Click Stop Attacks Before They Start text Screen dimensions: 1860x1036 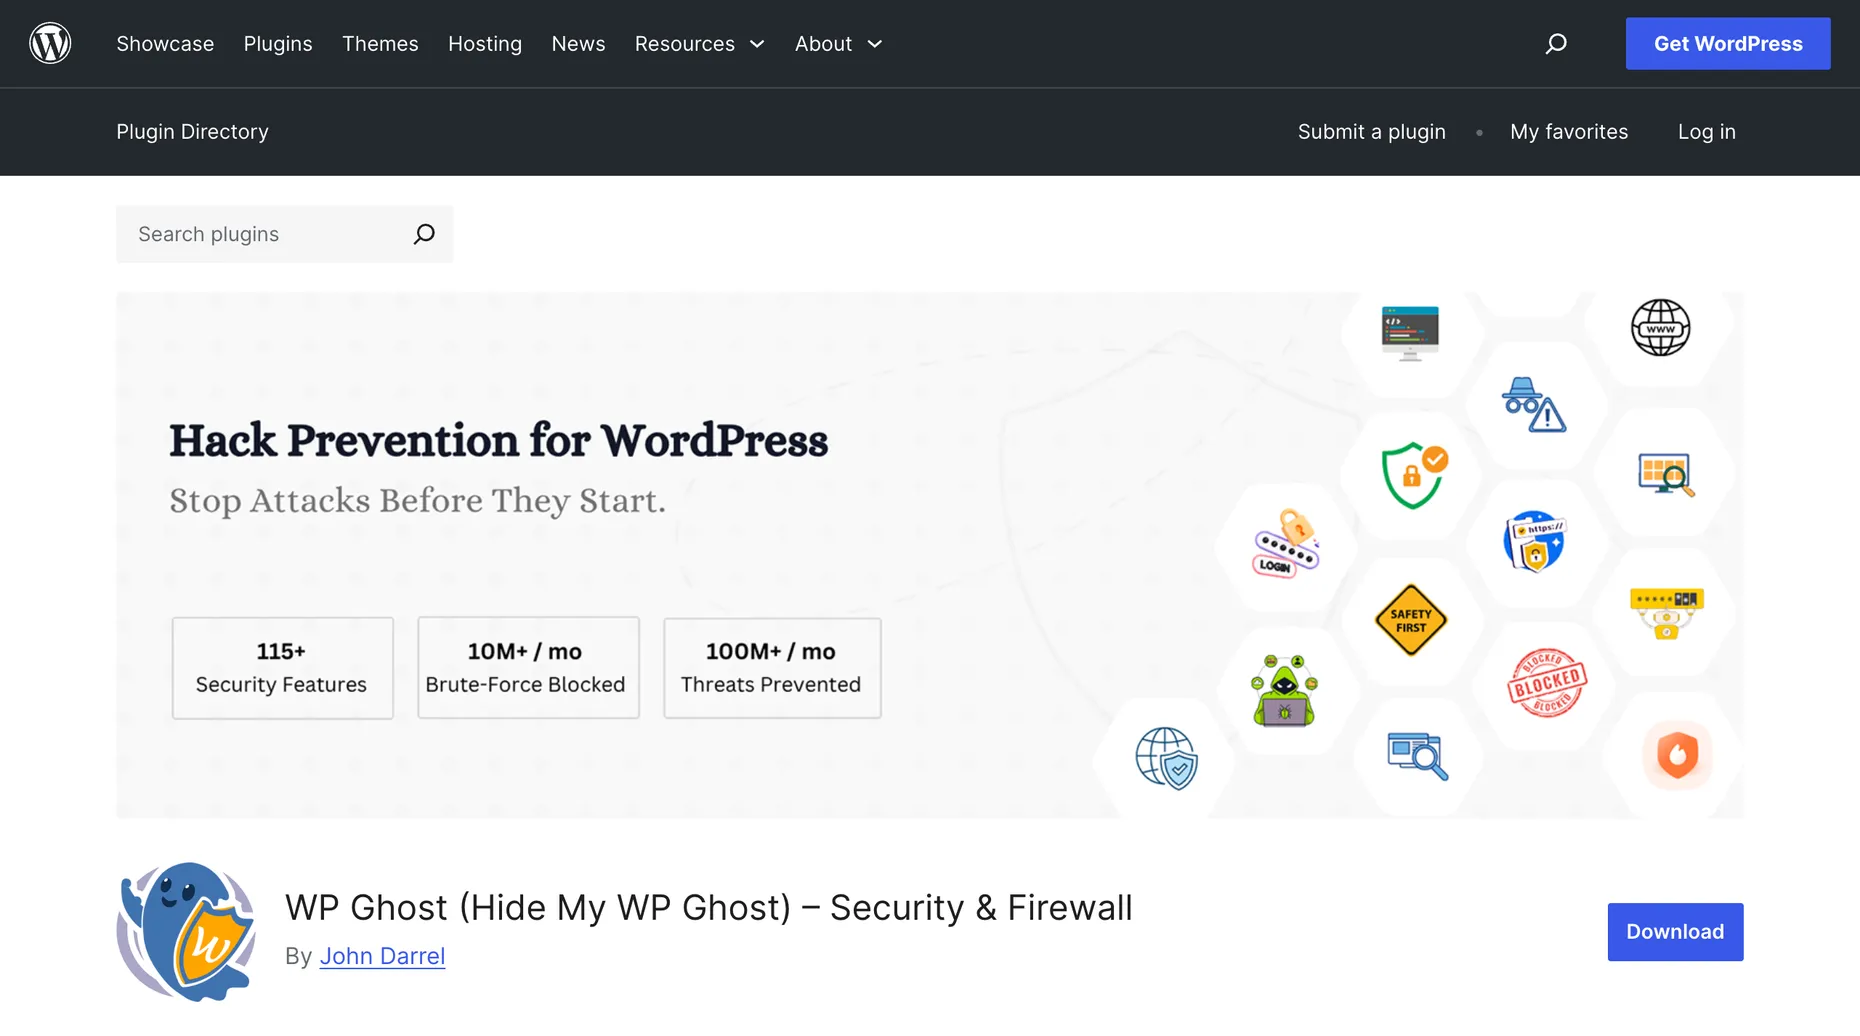(417, 500)
